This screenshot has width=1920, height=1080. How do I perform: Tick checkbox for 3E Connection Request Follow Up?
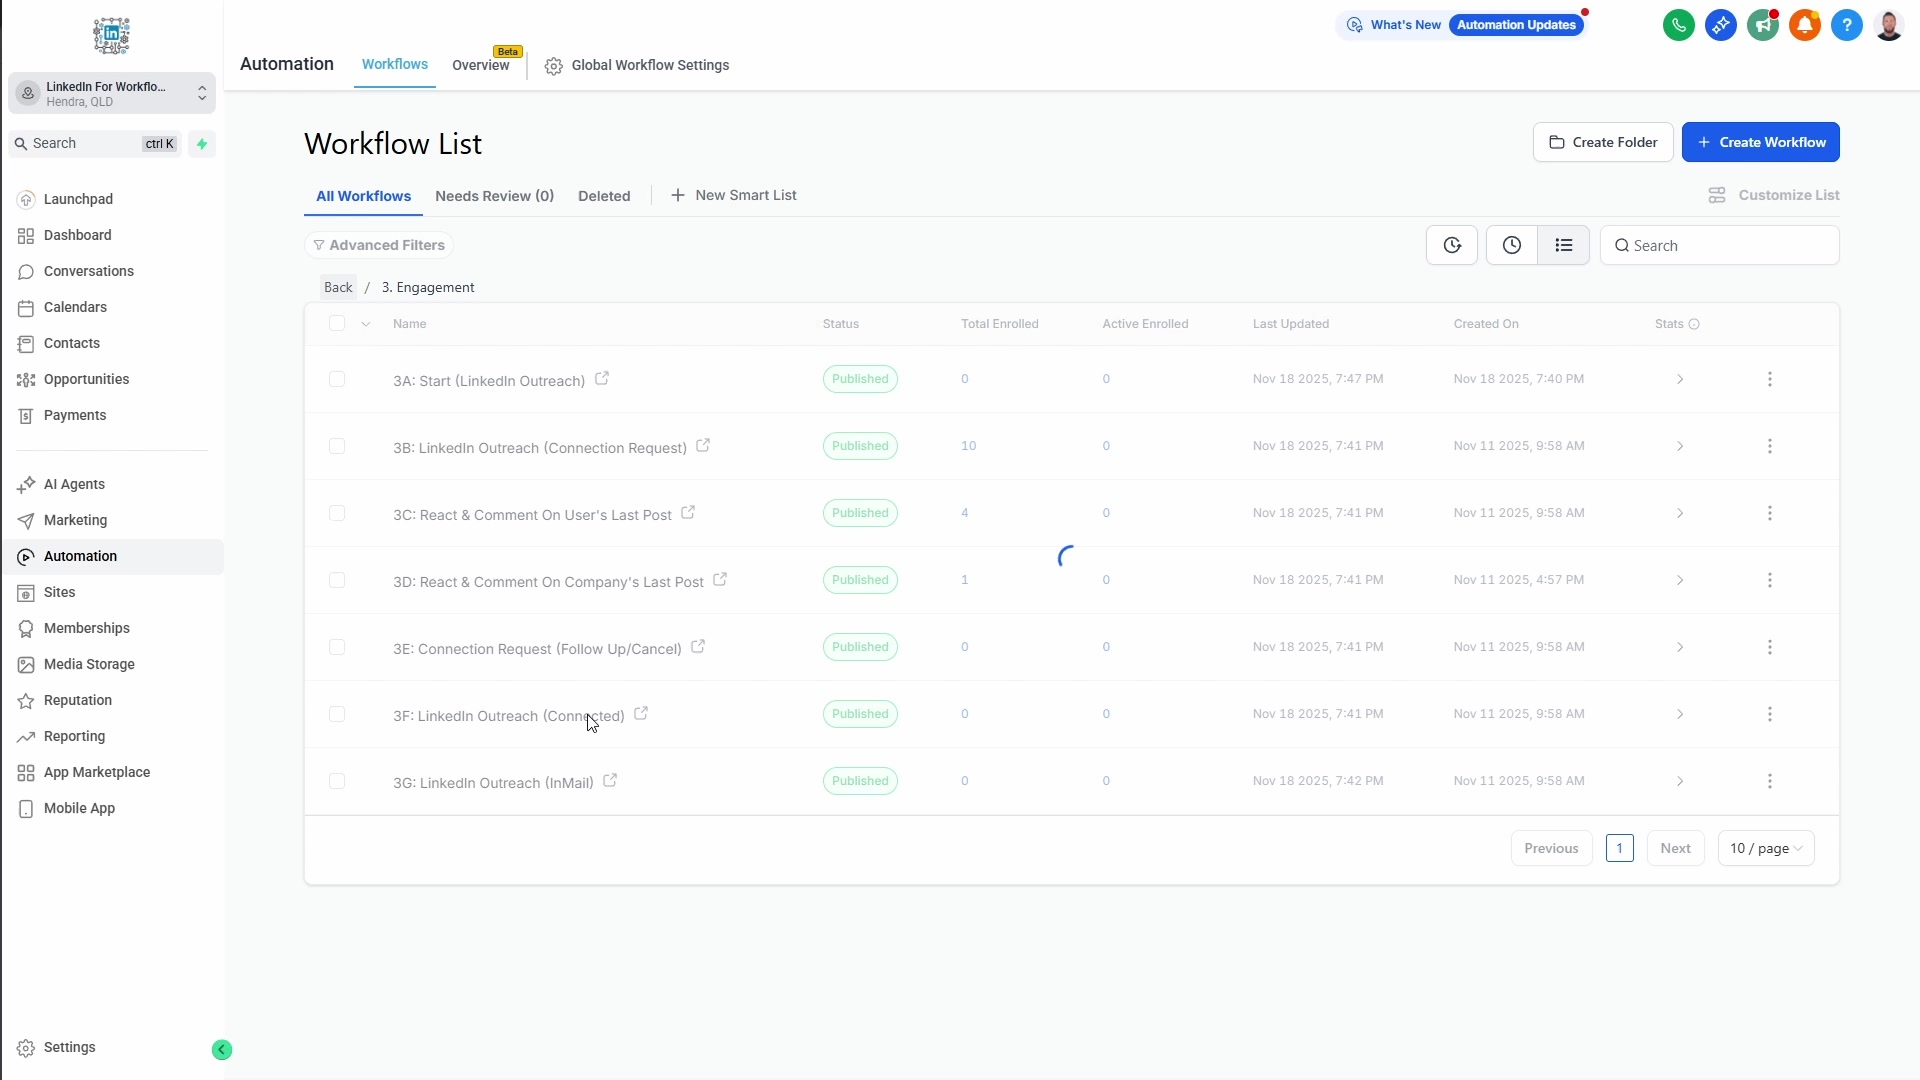coord(337,647)
